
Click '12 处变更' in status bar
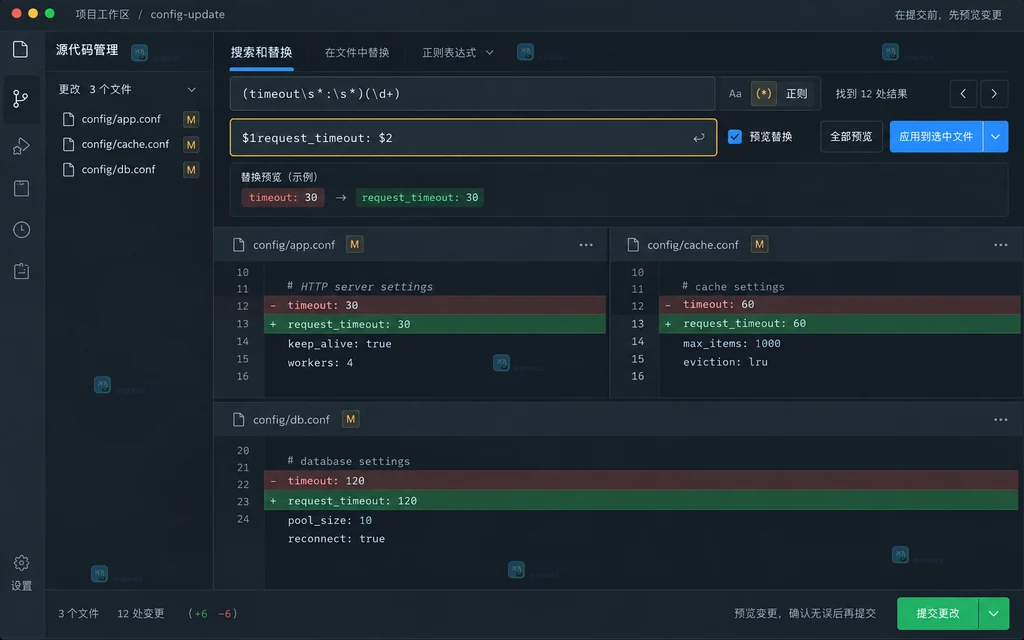[141, 614]
